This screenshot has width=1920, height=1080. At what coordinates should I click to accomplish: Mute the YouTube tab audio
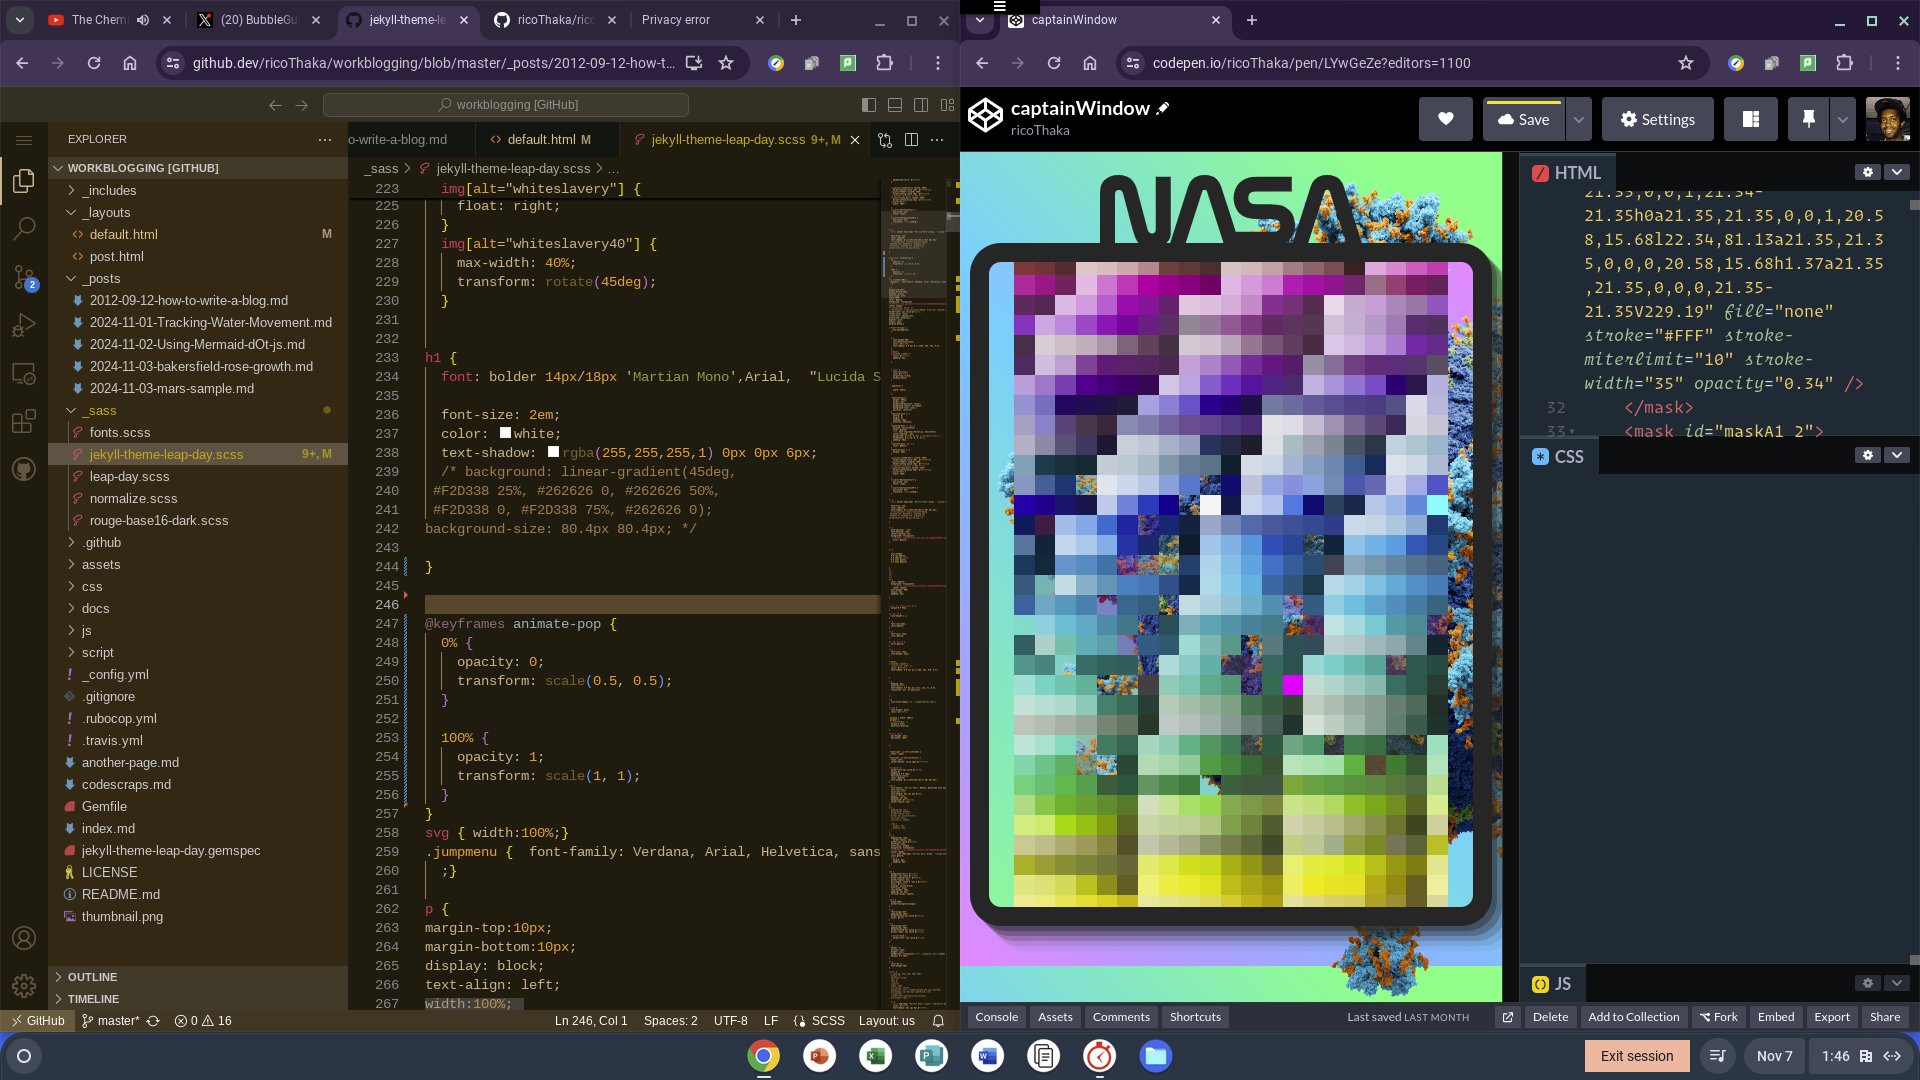coord(143,20)
